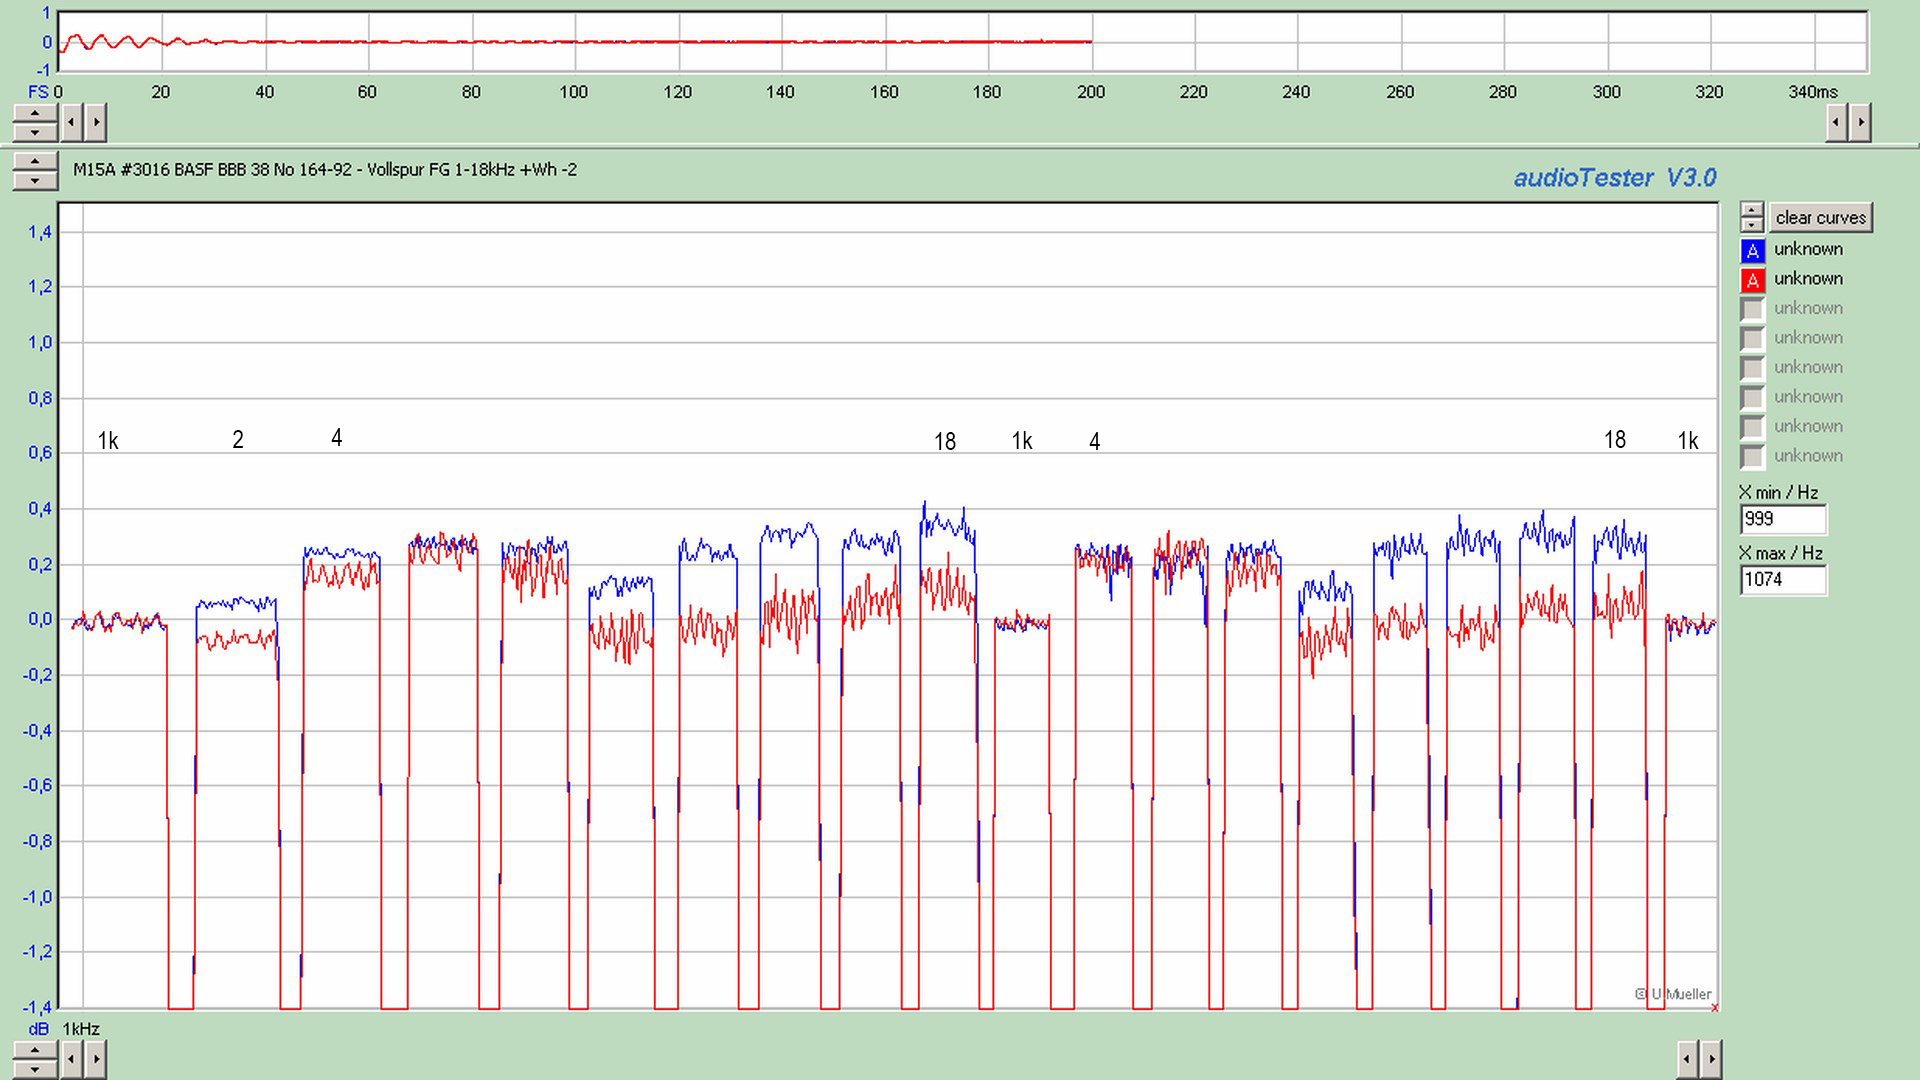1920x1080 pixels.
Task: Click left arrow next to 1kHz label
Action: point(72,1059)
